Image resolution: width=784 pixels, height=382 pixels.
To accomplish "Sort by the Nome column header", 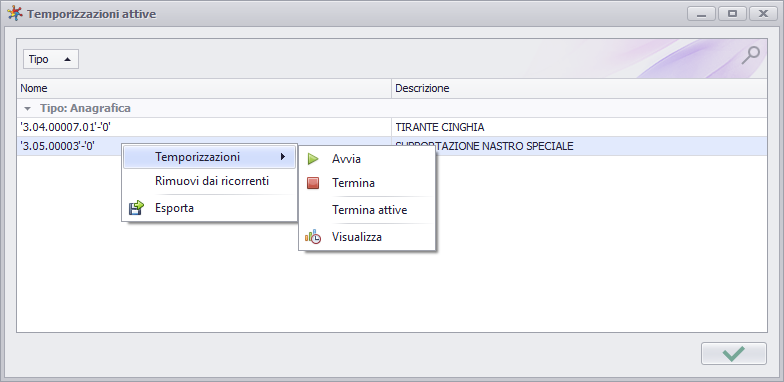I will 204,88.
